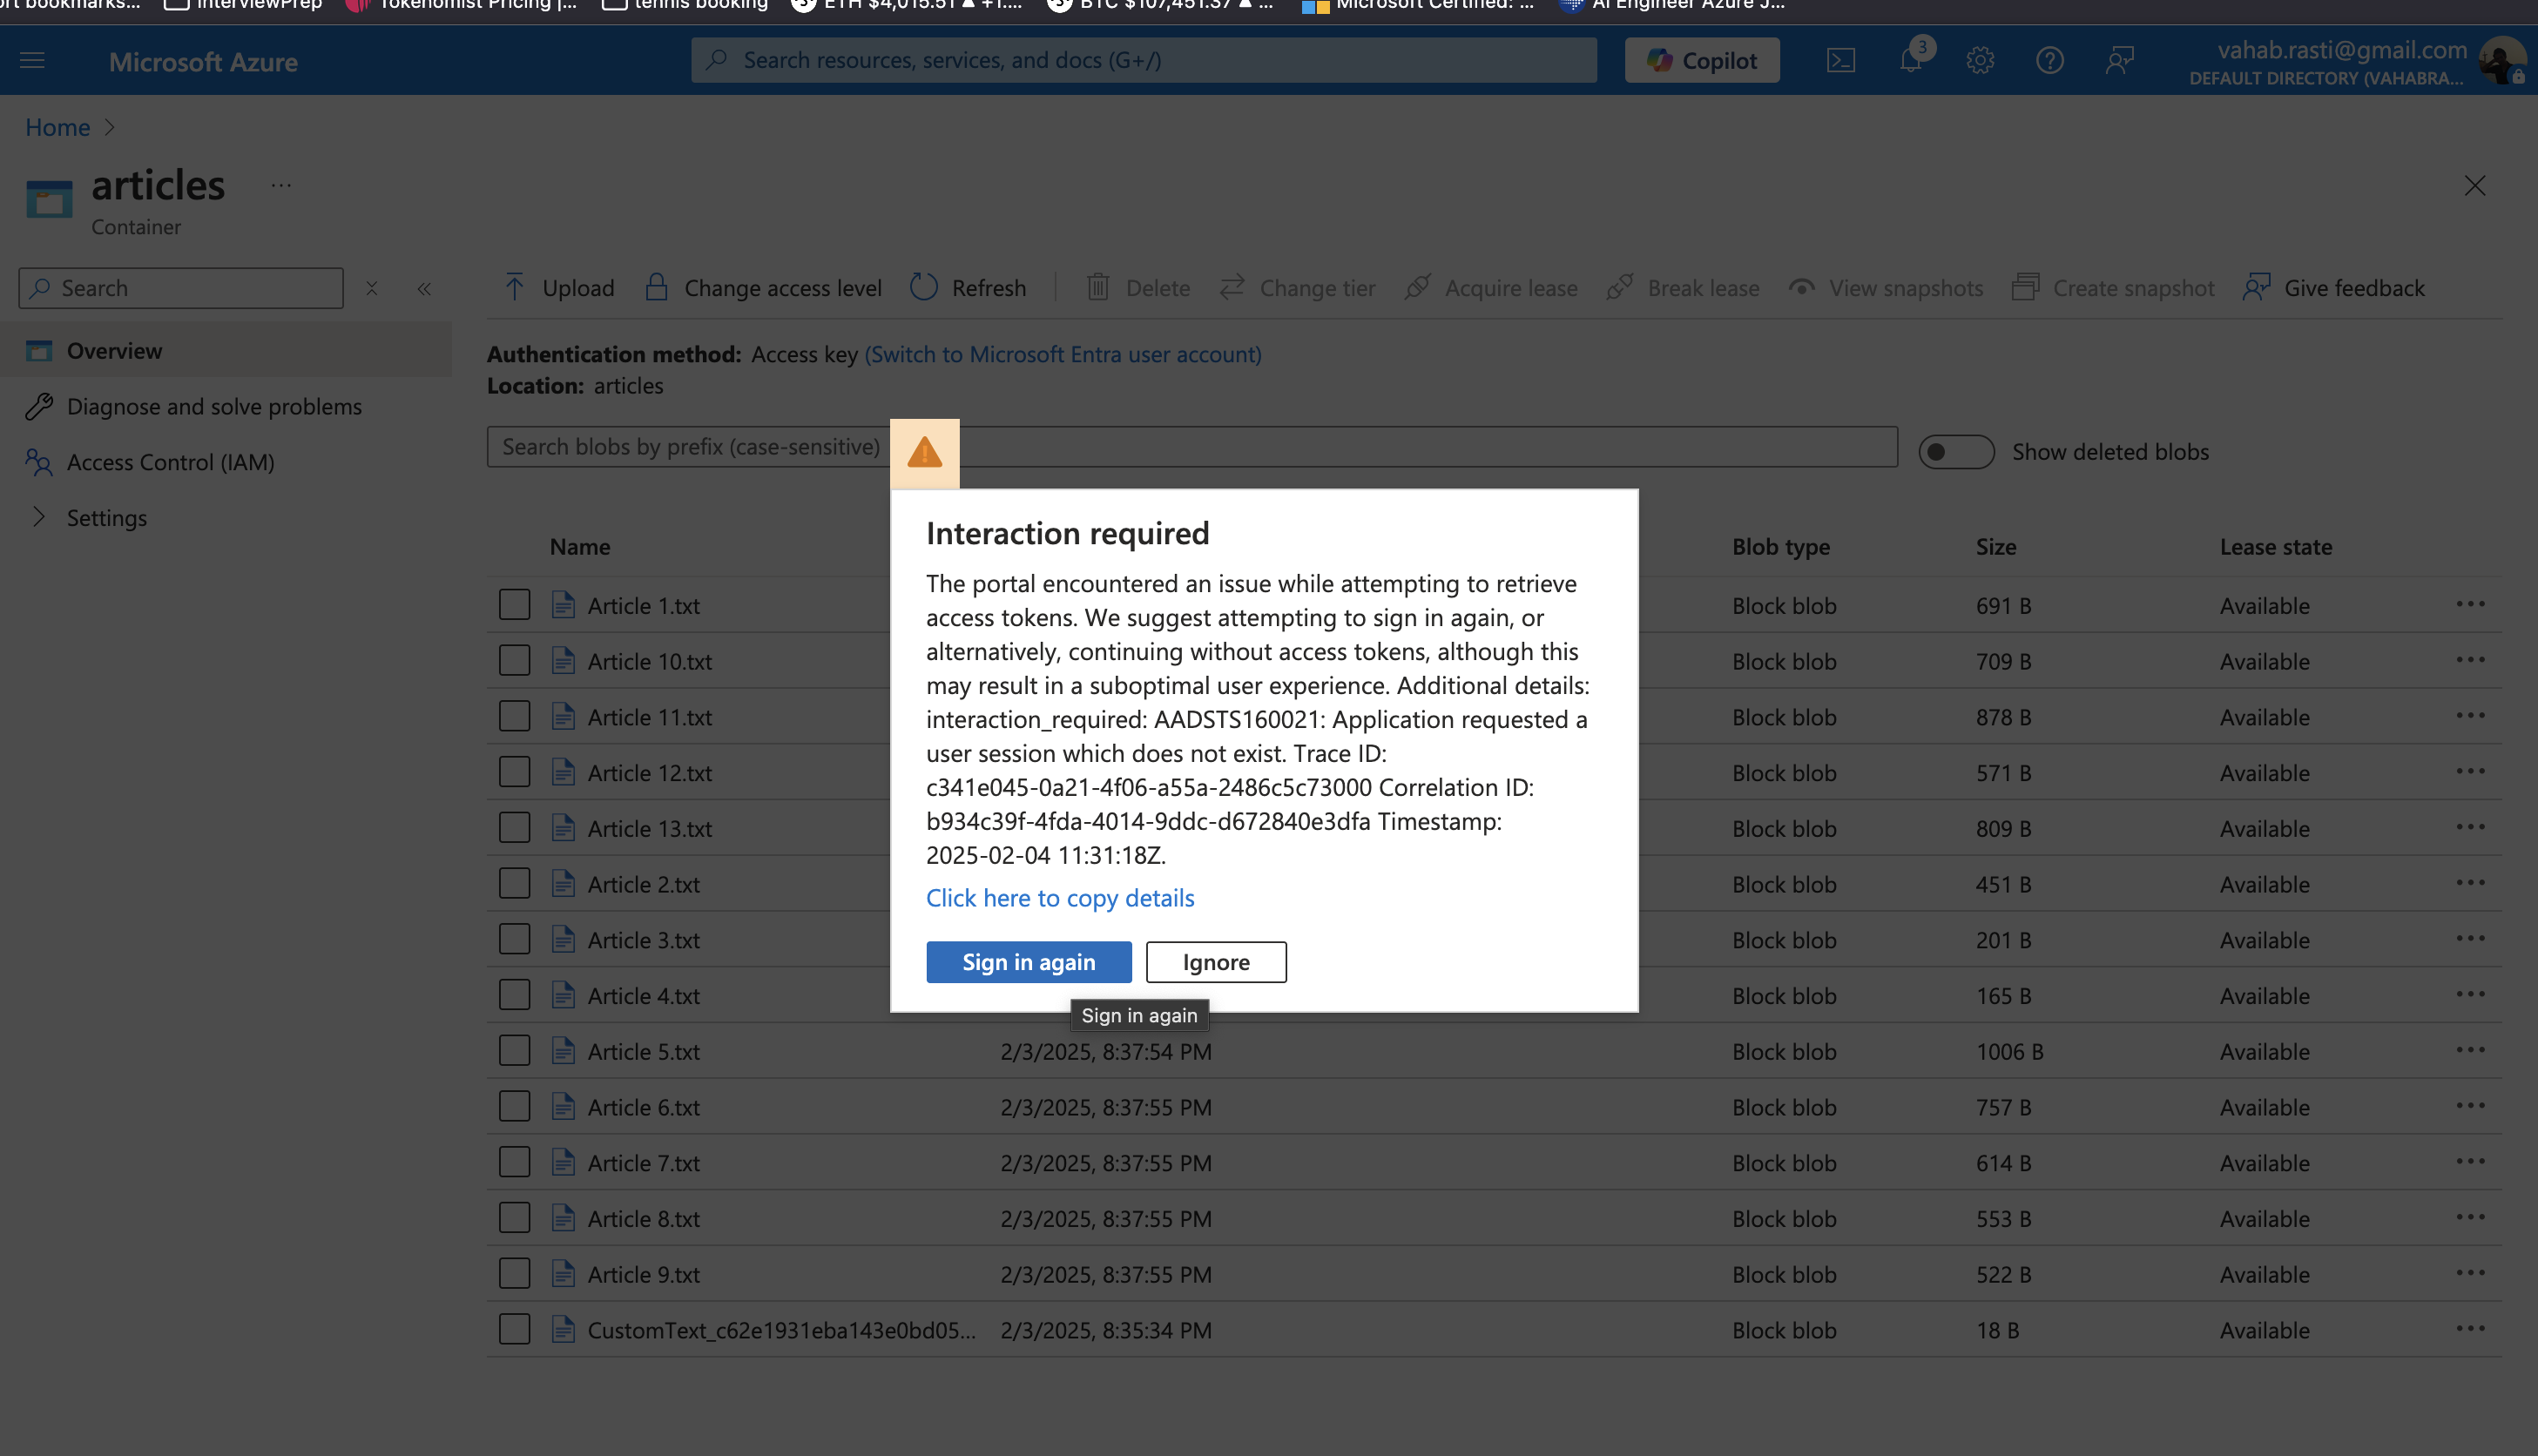Click the warning triangle icon above the dialog
The width and height of the screenshot is (2538, 1456).
[x=924, y=453]
